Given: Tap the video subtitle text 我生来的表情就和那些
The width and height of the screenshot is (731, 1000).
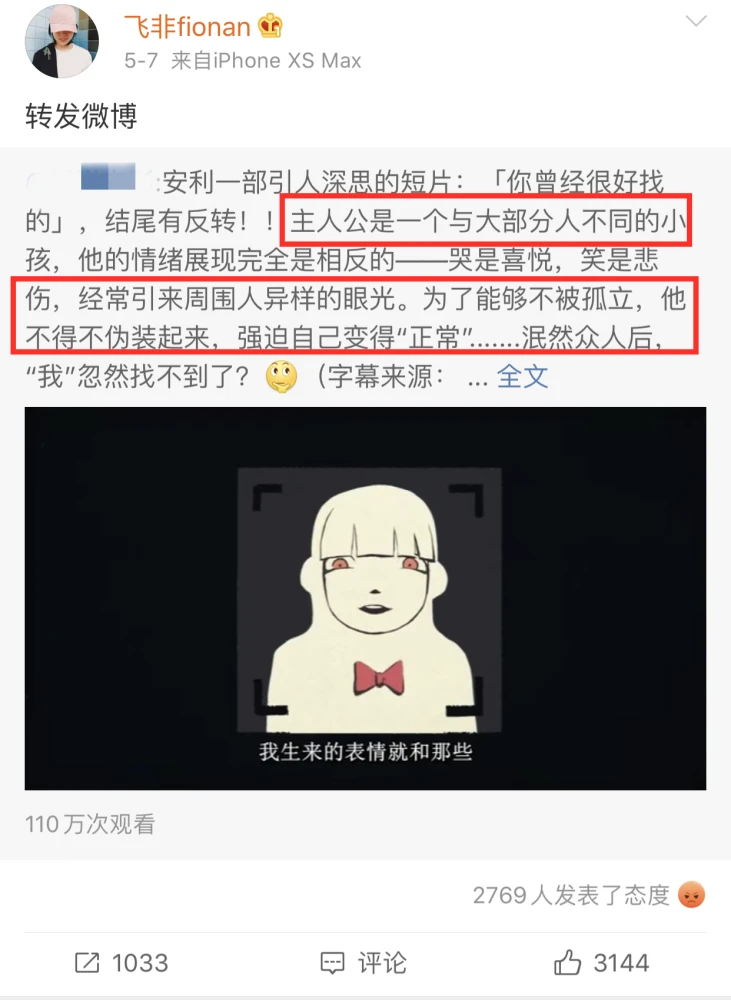Looking at the screenshot, I should click(x=366, y=751).
